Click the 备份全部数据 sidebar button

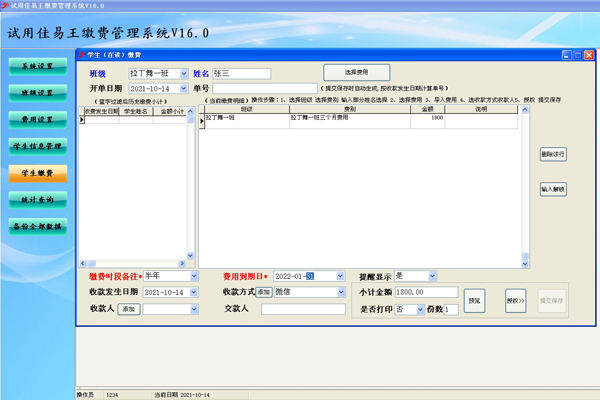(x=38, y=227)
